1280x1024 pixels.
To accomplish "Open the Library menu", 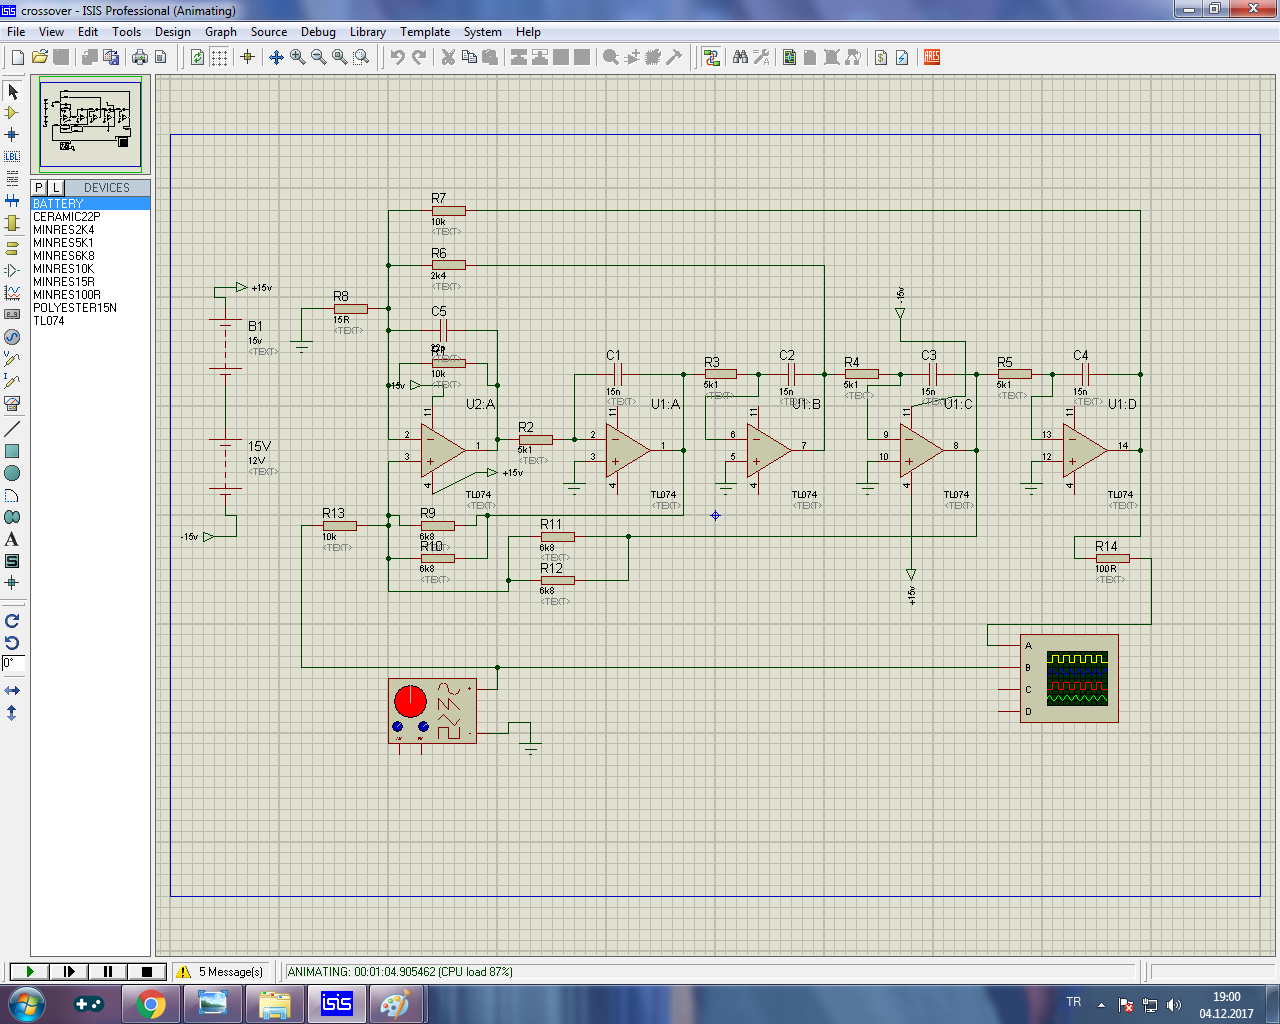I will coord(367,32).
